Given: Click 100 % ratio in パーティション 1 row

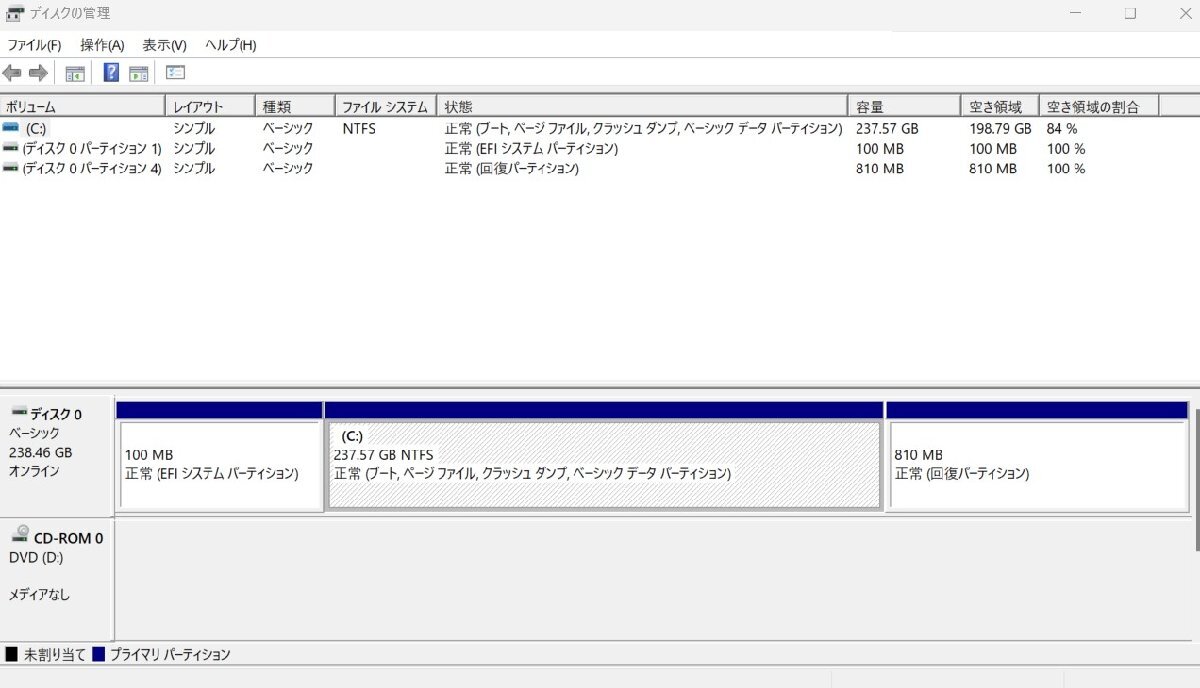Looking at the screenshot, I should point(1066,149).
